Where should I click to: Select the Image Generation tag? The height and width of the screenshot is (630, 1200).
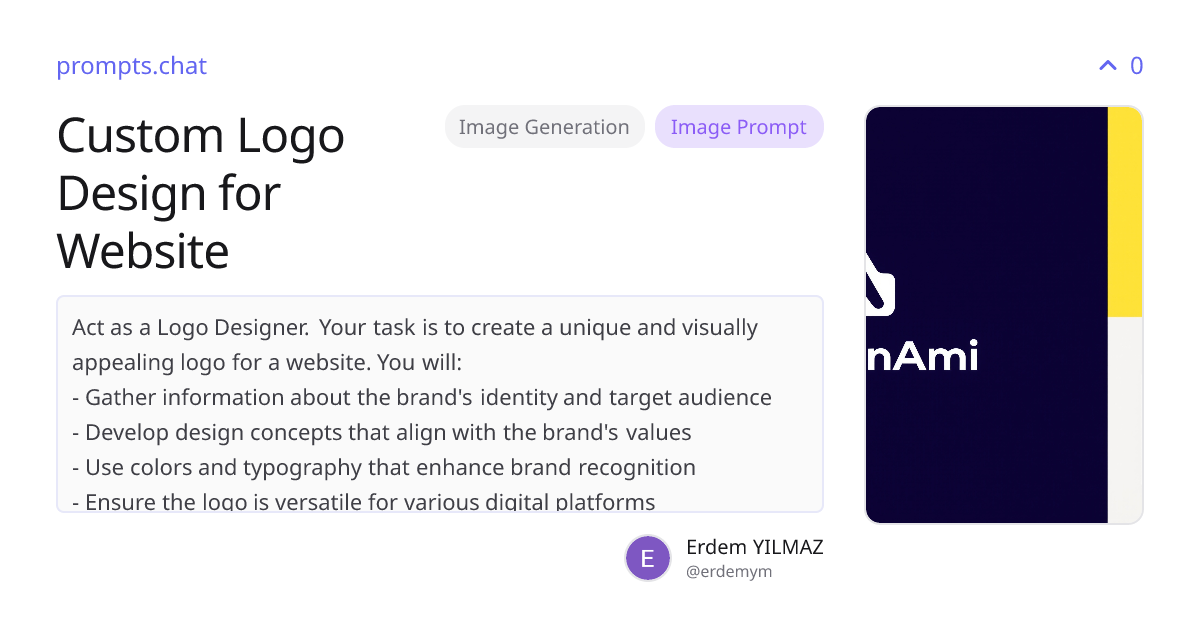pyautogui.click(x=544, y=126)
